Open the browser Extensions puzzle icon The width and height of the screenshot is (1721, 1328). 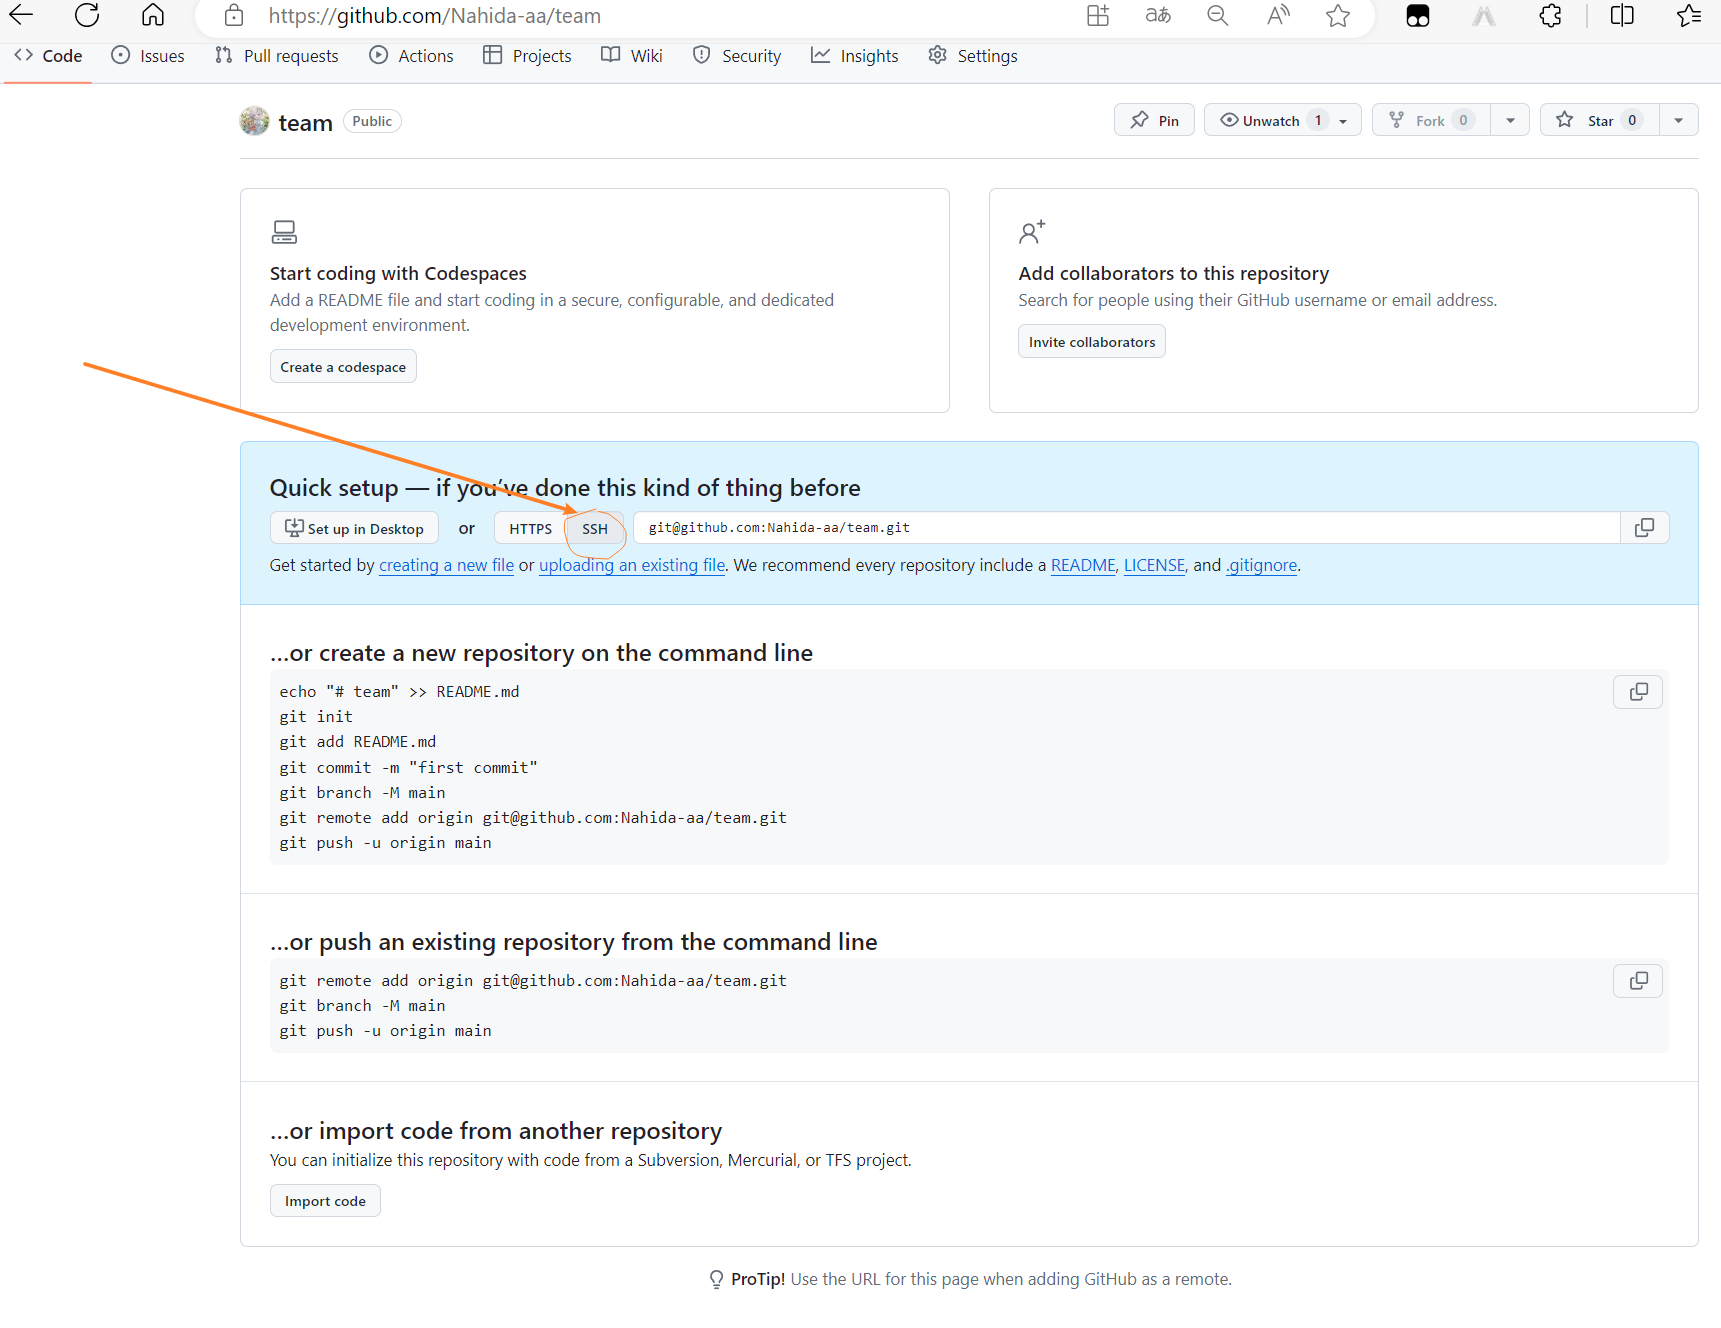point(1550,15)
